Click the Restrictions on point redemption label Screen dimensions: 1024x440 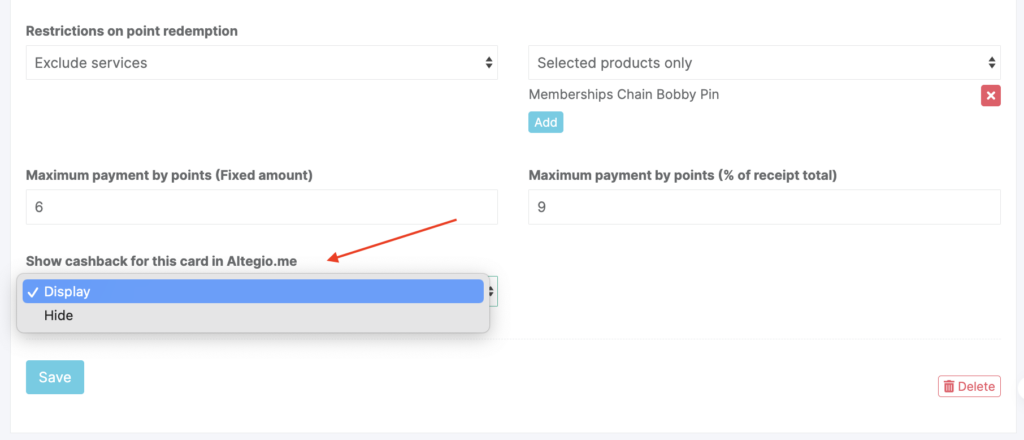click(131, 31)
